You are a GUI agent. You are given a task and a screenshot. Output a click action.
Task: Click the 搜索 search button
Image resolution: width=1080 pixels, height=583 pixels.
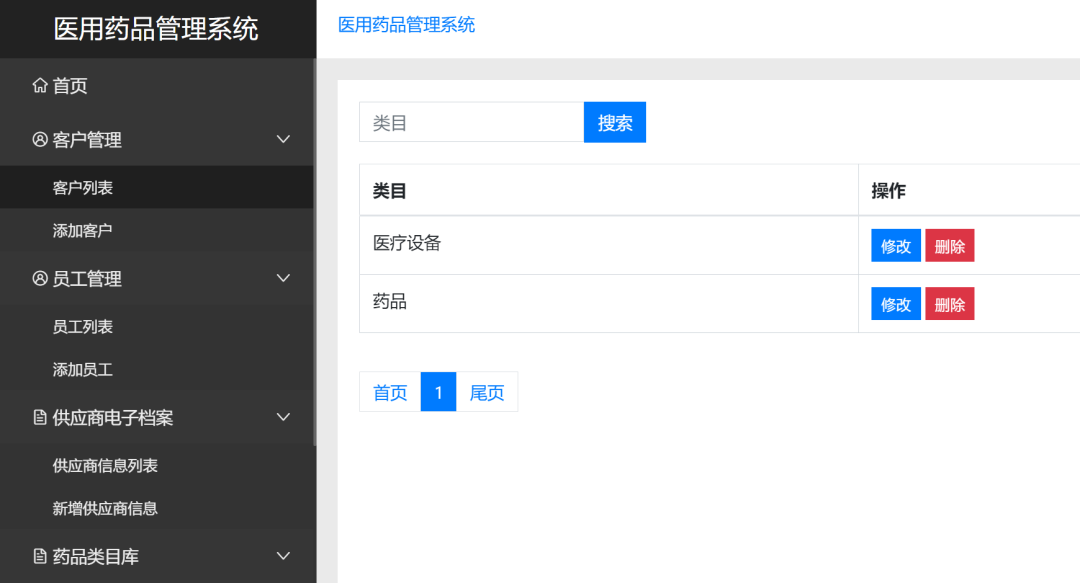(614, 121)
